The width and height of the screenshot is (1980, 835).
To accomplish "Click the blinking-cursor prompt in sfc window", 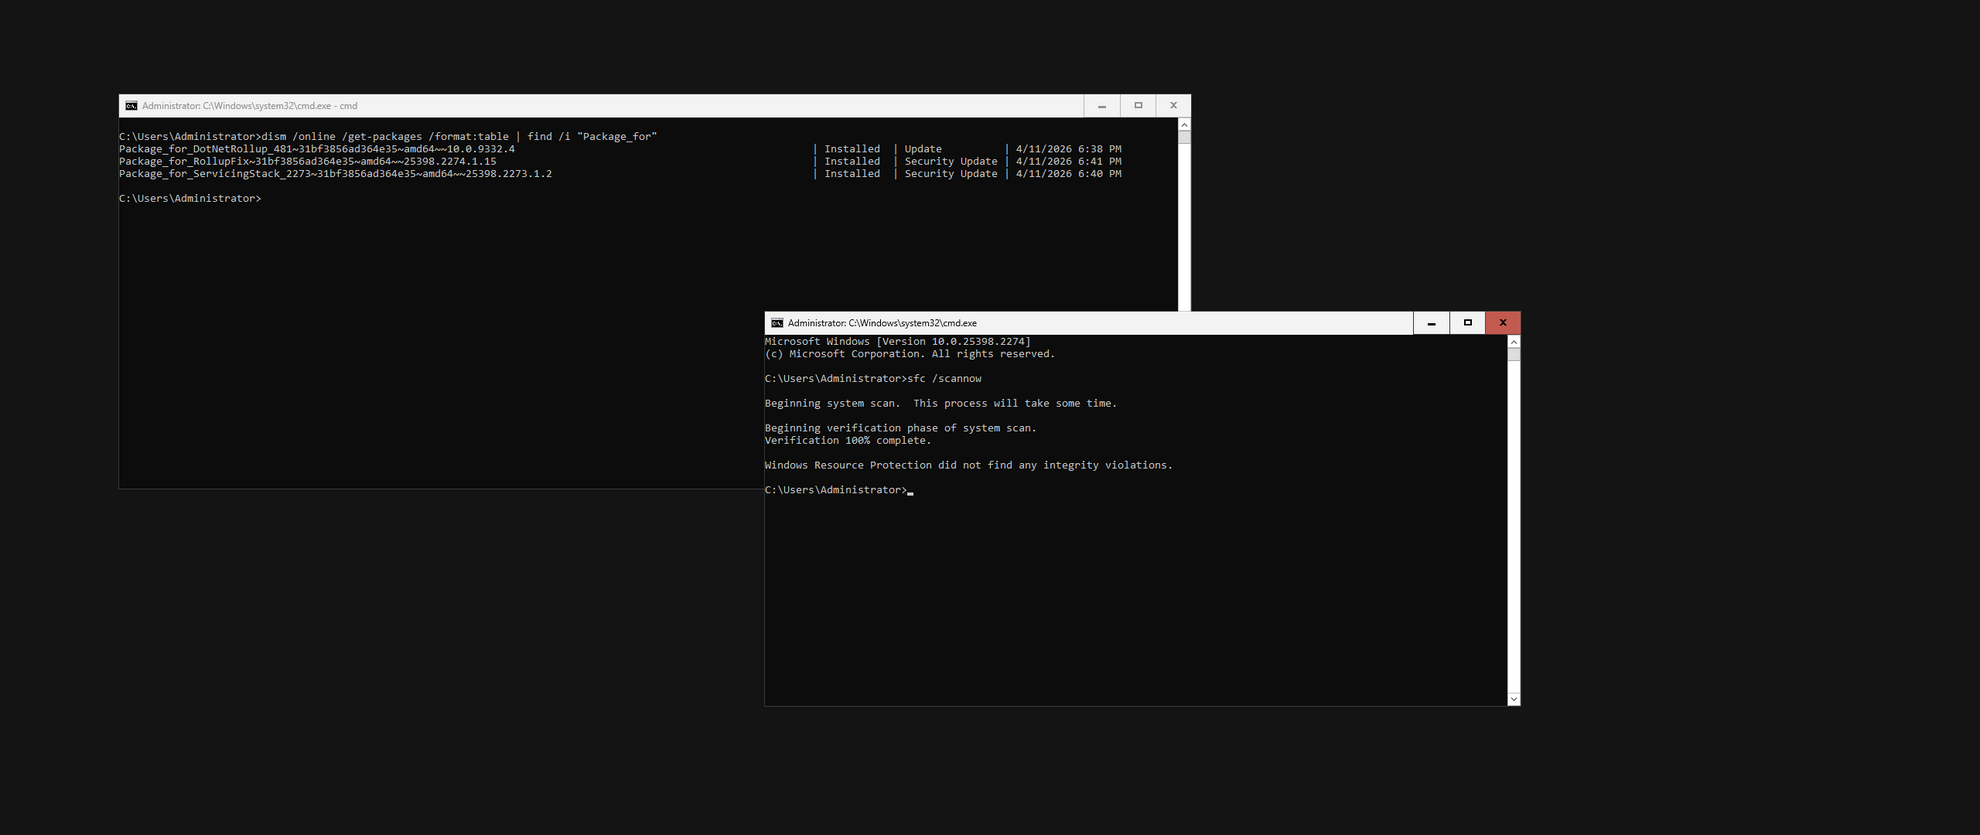I will (x=839, y=490).
